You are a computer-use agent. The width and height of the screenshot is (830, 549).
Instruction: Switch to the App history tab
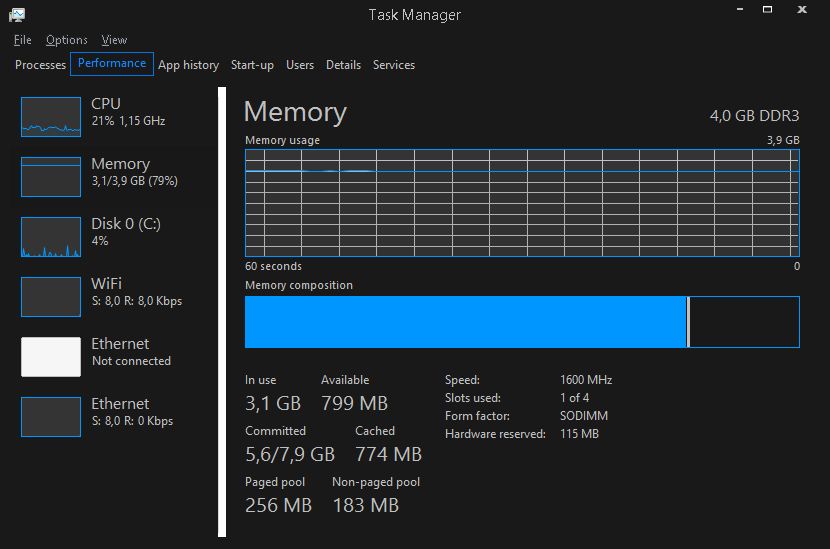(x=188, y=65)
